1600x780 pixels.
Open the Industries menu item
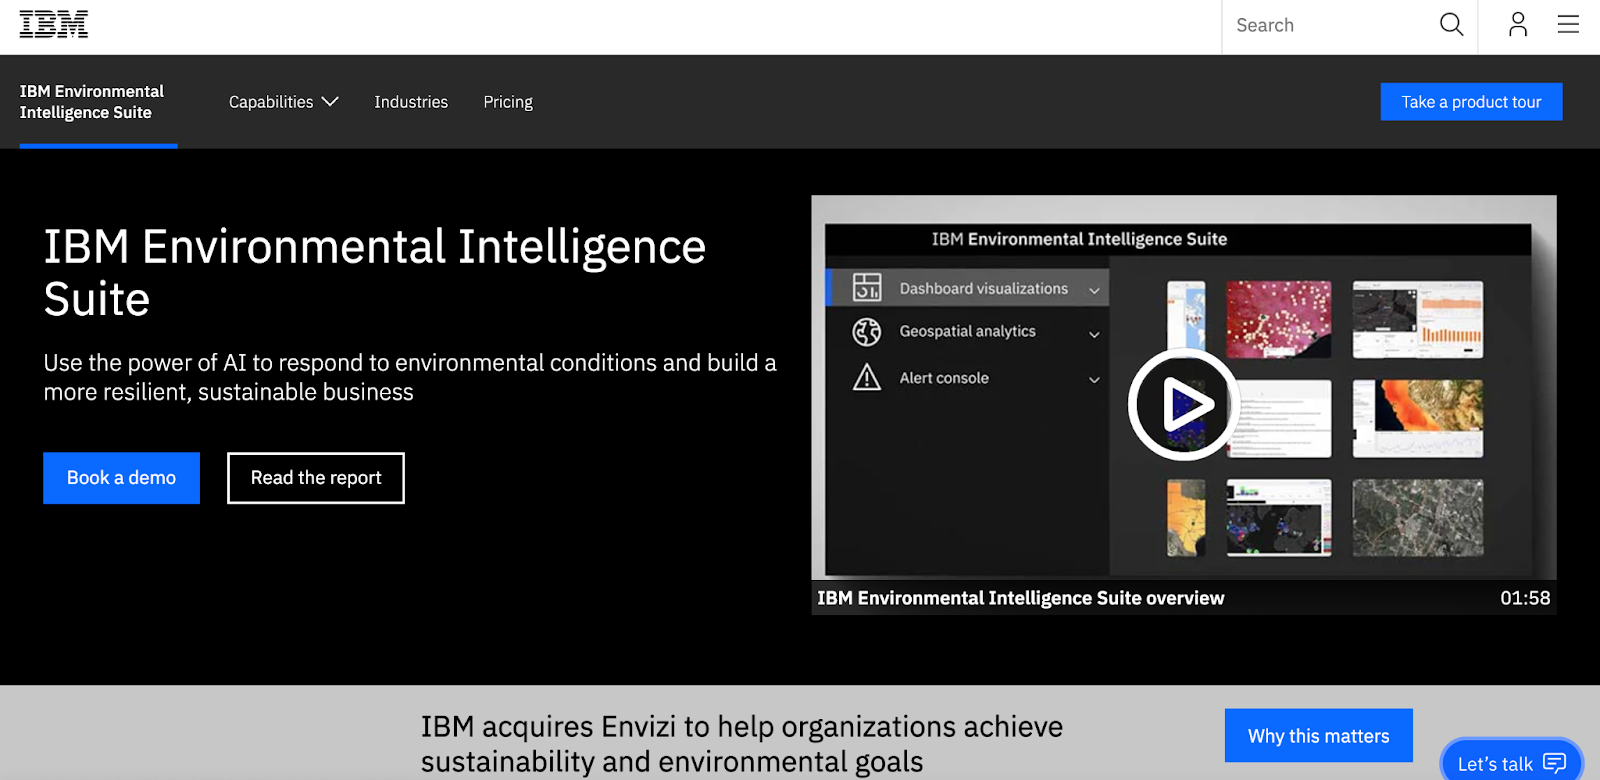411,102
